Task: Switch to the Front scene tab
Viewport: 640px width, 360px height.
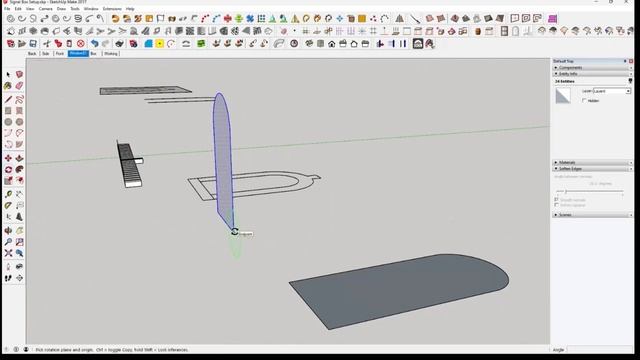Action: [60, 53]
